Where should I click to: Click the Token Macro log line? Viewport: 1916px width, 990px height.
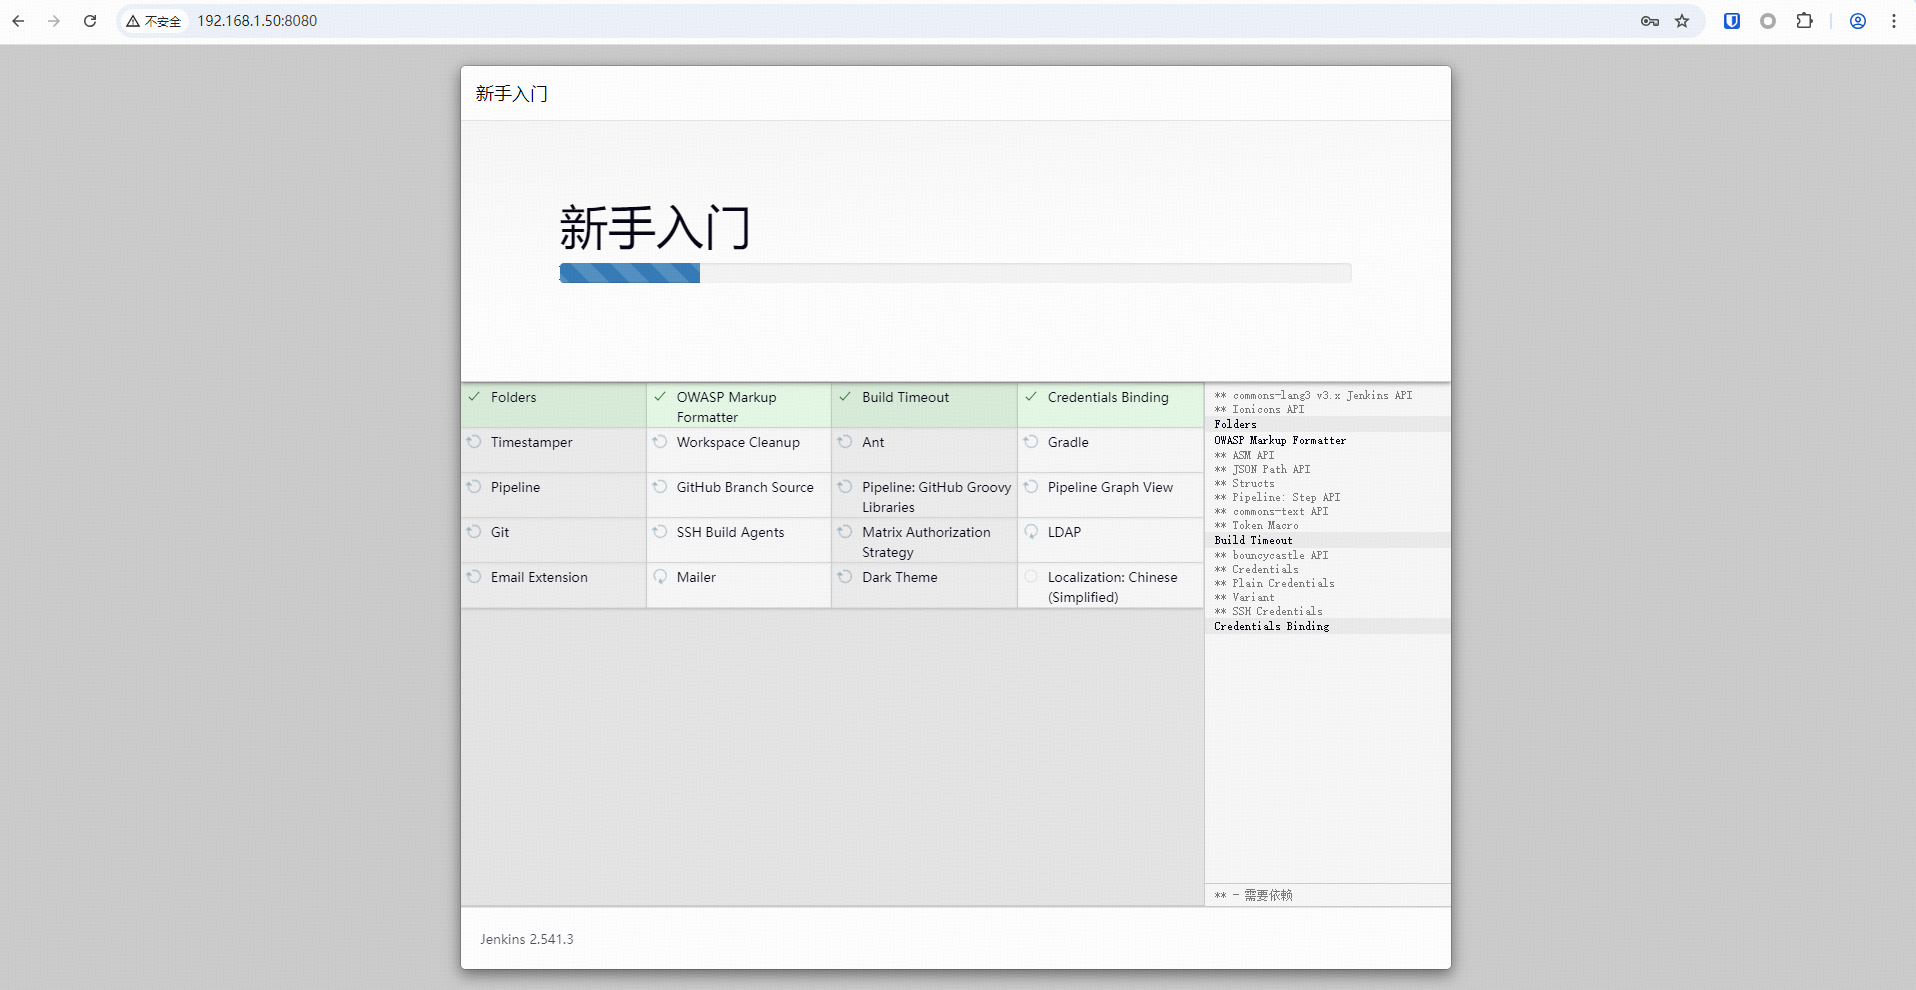point(1256,525)
